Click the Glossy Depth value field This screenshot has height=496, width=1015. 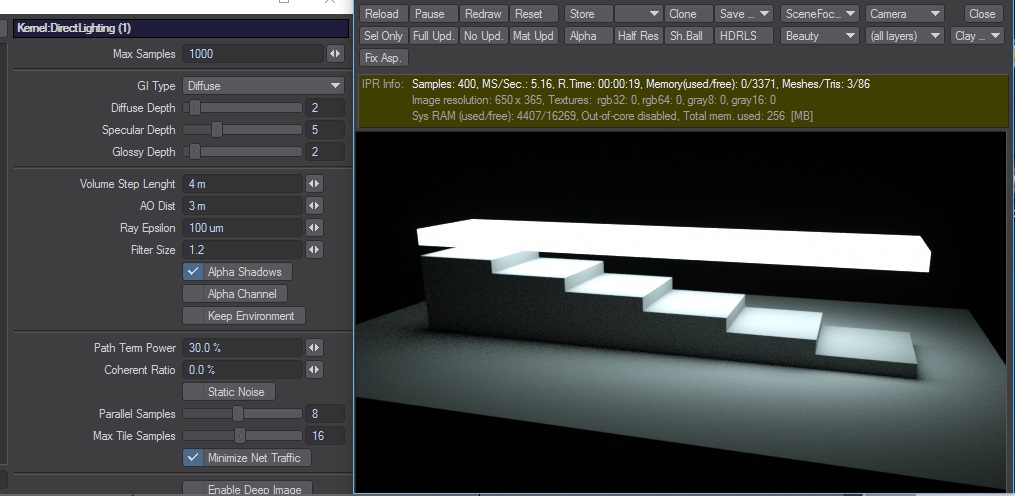(325, 152)
